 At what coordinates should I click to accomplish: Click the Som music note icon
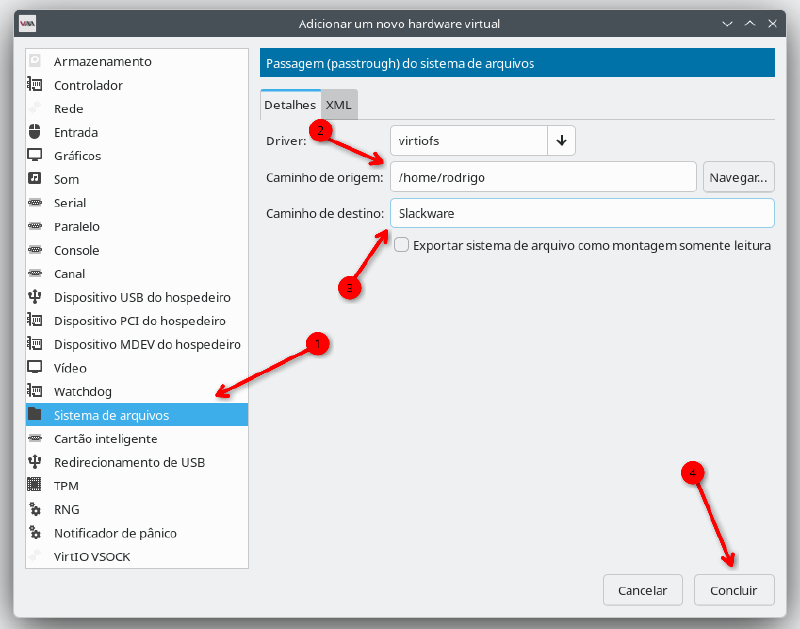(x=35, y=179)
